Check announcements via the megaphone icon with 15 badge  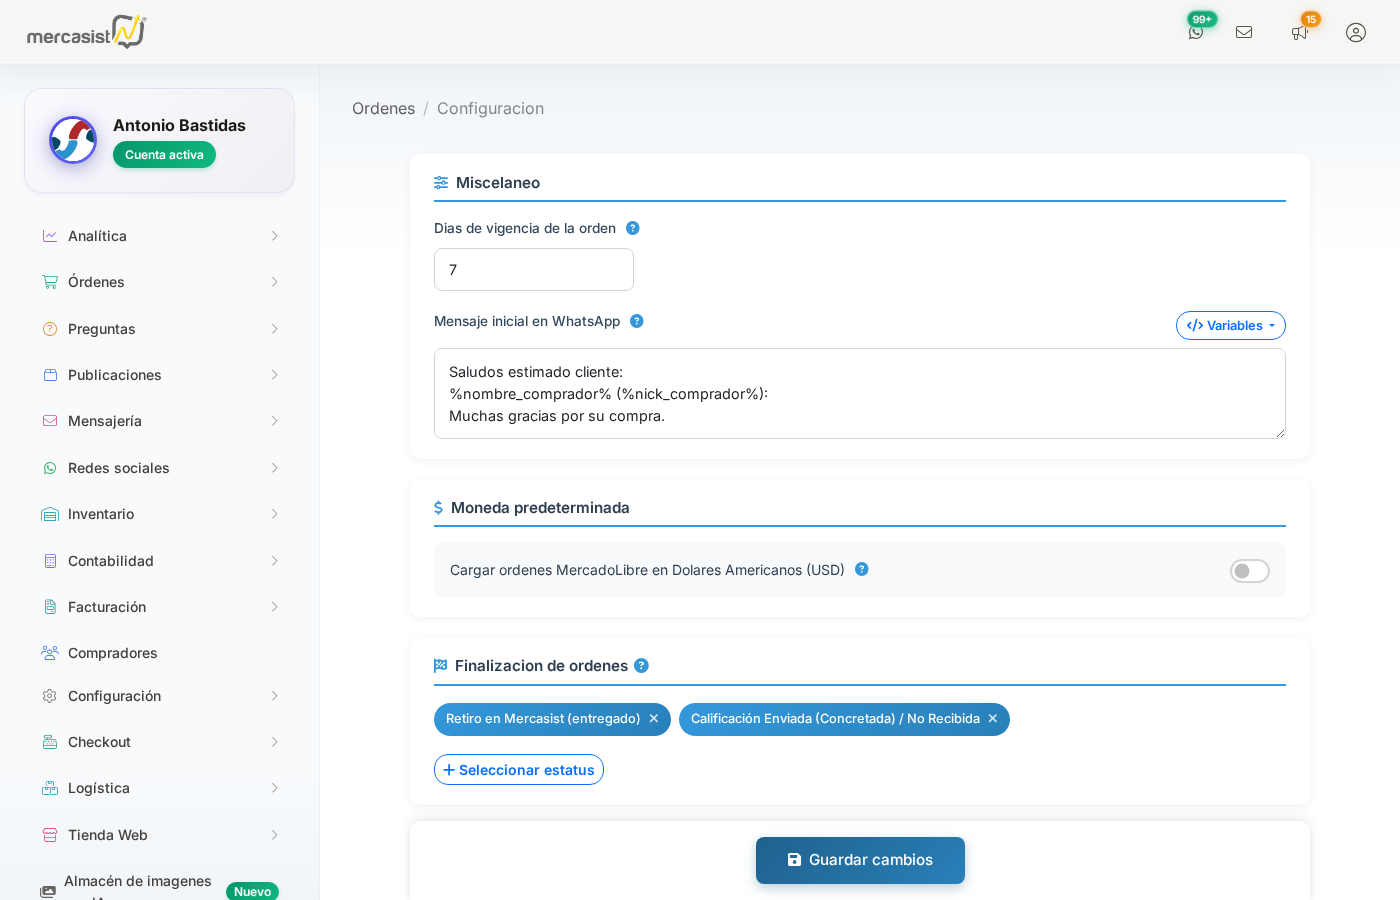(1300, 32)
